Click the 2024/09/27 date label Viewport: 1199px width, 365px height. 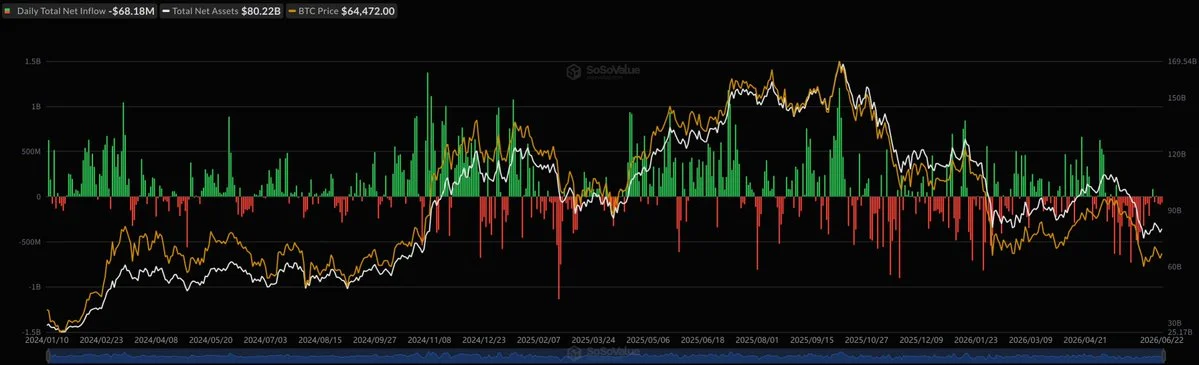pyautogui.click(x=374, y=339)
